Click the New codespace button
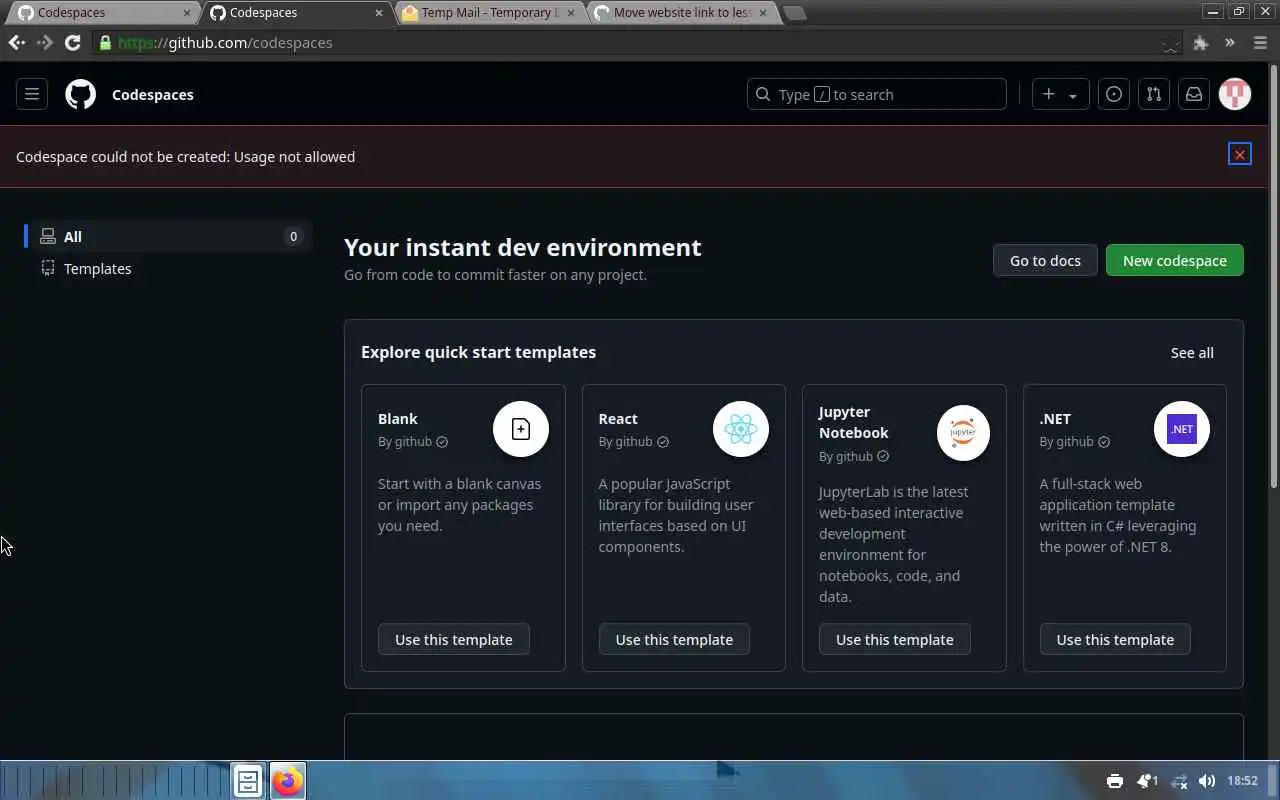Viewport: 1280px width, 800px height. (x=1175, y=260)
